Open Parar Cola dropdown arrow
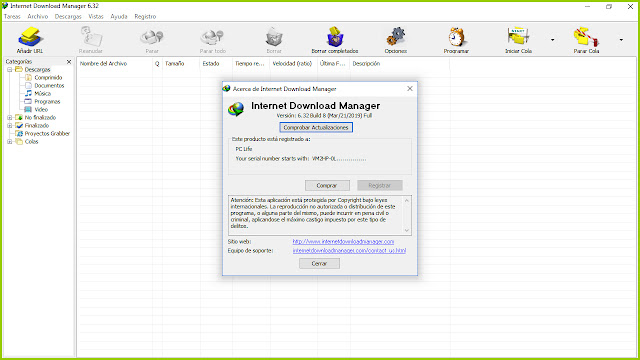Viewport: 640px width, 360px height. [621, 40]
